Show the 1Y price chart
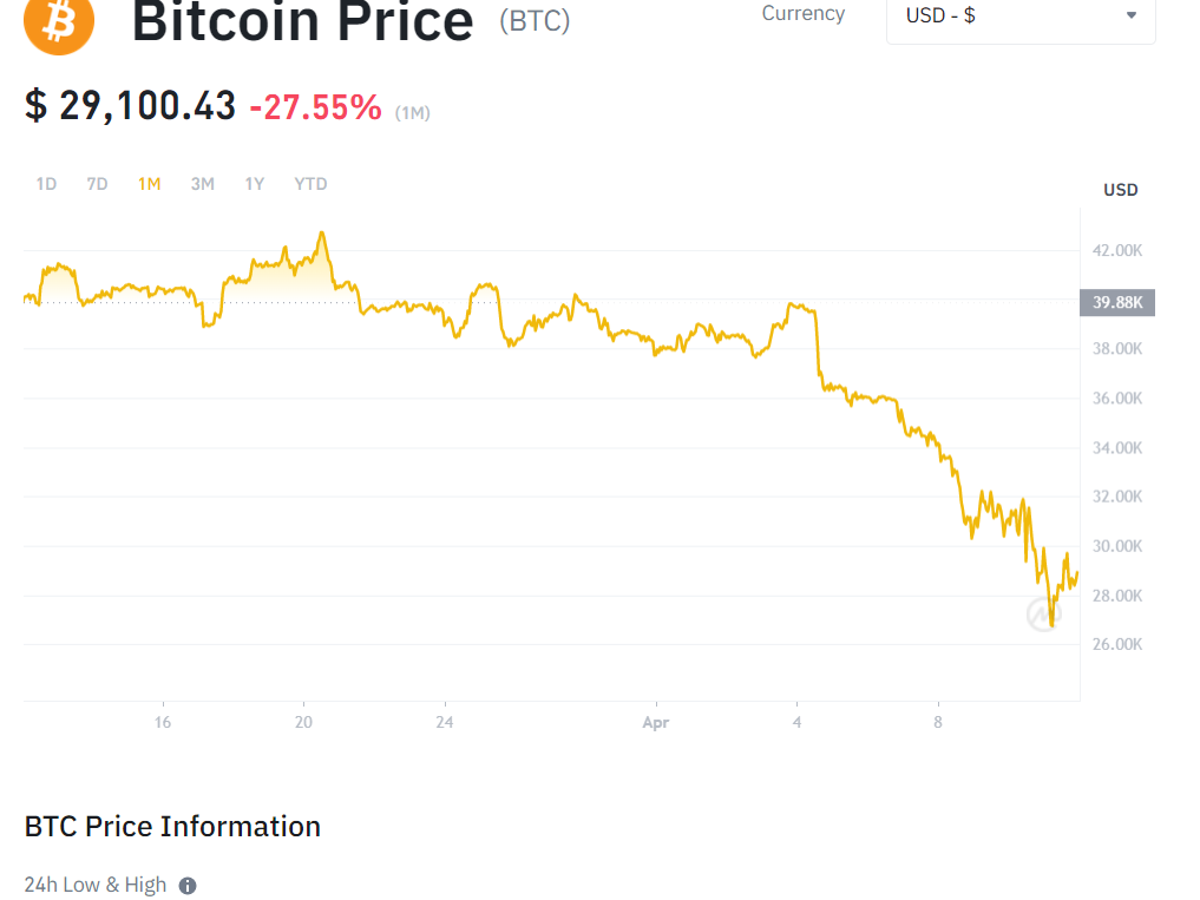This screenshot has width=1200, height=900. click(x=255, y=184)
